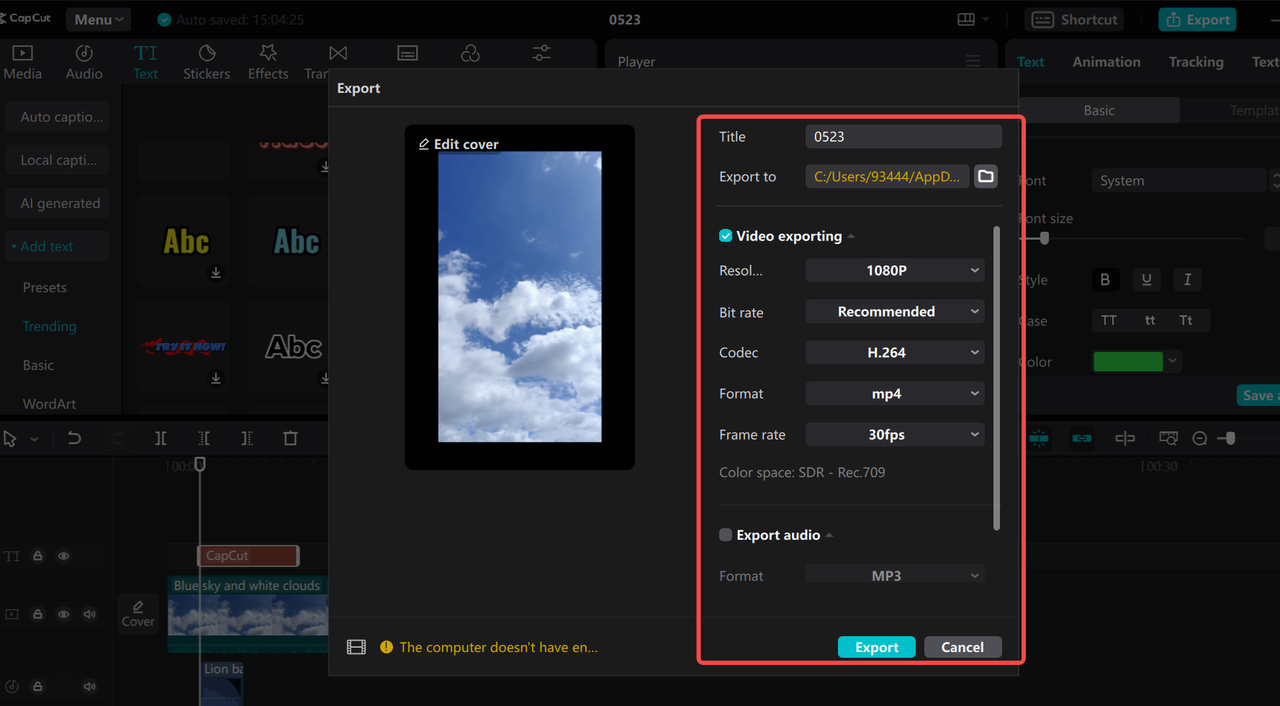Browse export folder with folder icon
The width and height of the screenshot is (1280, 706).
[986, 176]
